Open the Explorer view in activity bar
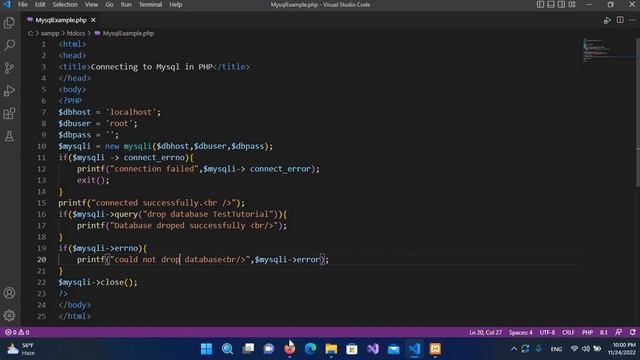The height and width of the screenshot is (360, 640). (x=9, y=22)
